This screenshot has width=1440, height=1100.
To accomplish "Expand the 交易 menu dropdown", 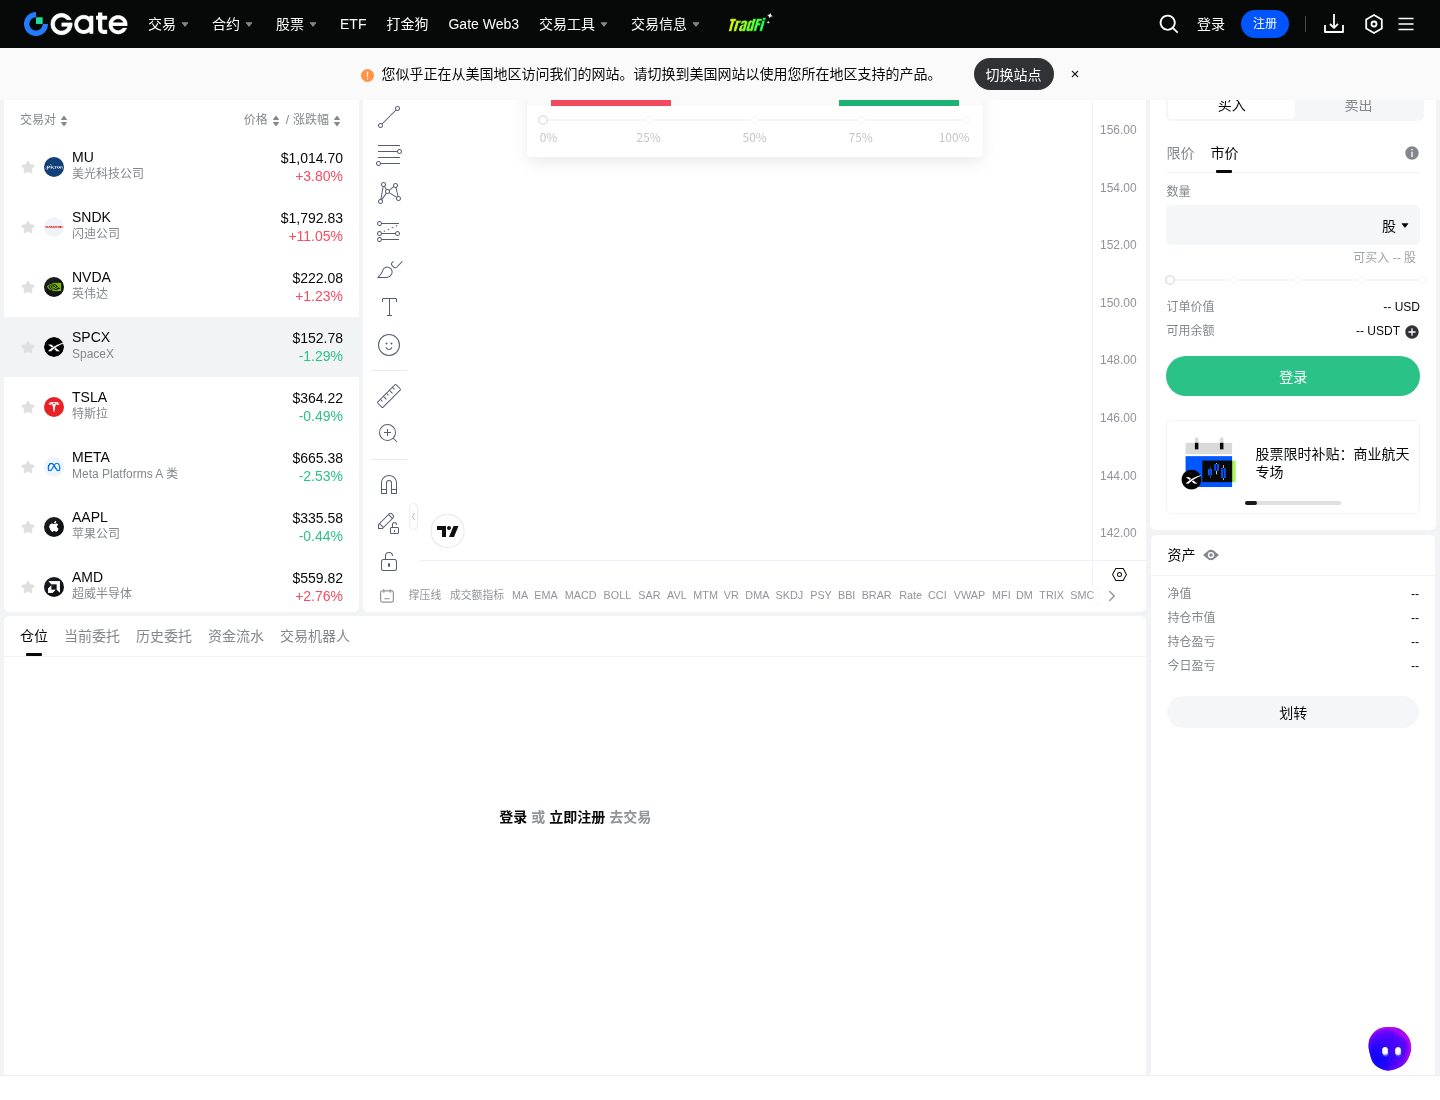I will [168, 24].
